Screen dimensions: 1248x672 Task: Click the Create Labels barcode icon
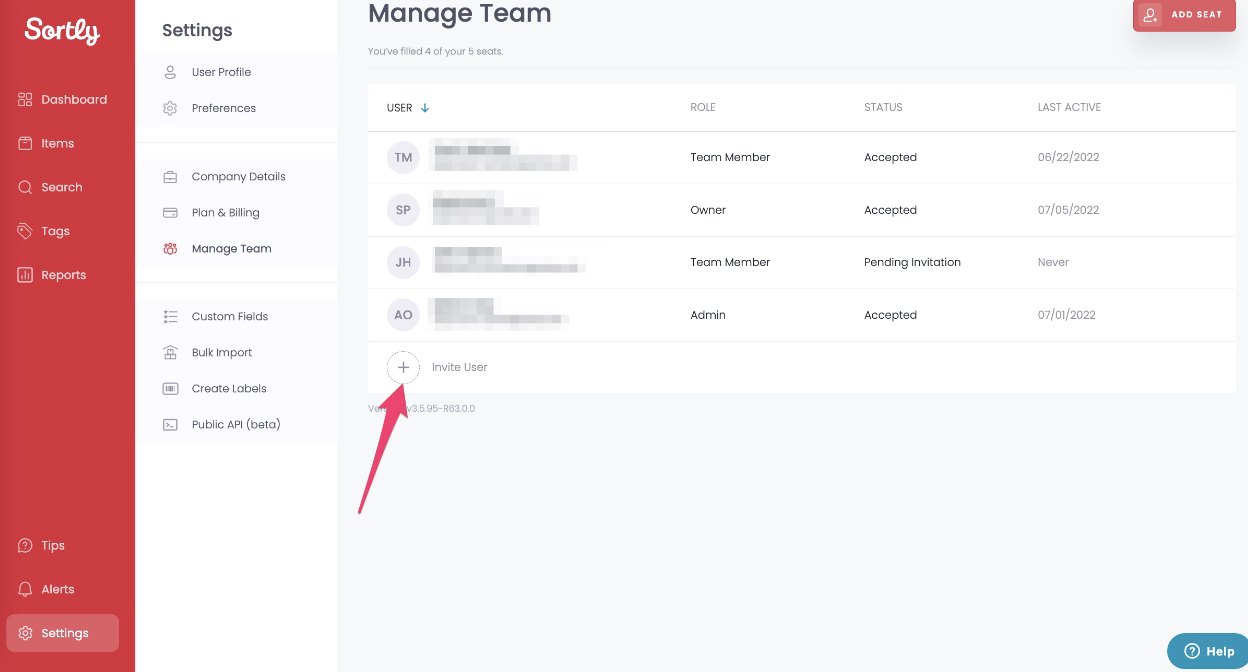click(171, 388)
